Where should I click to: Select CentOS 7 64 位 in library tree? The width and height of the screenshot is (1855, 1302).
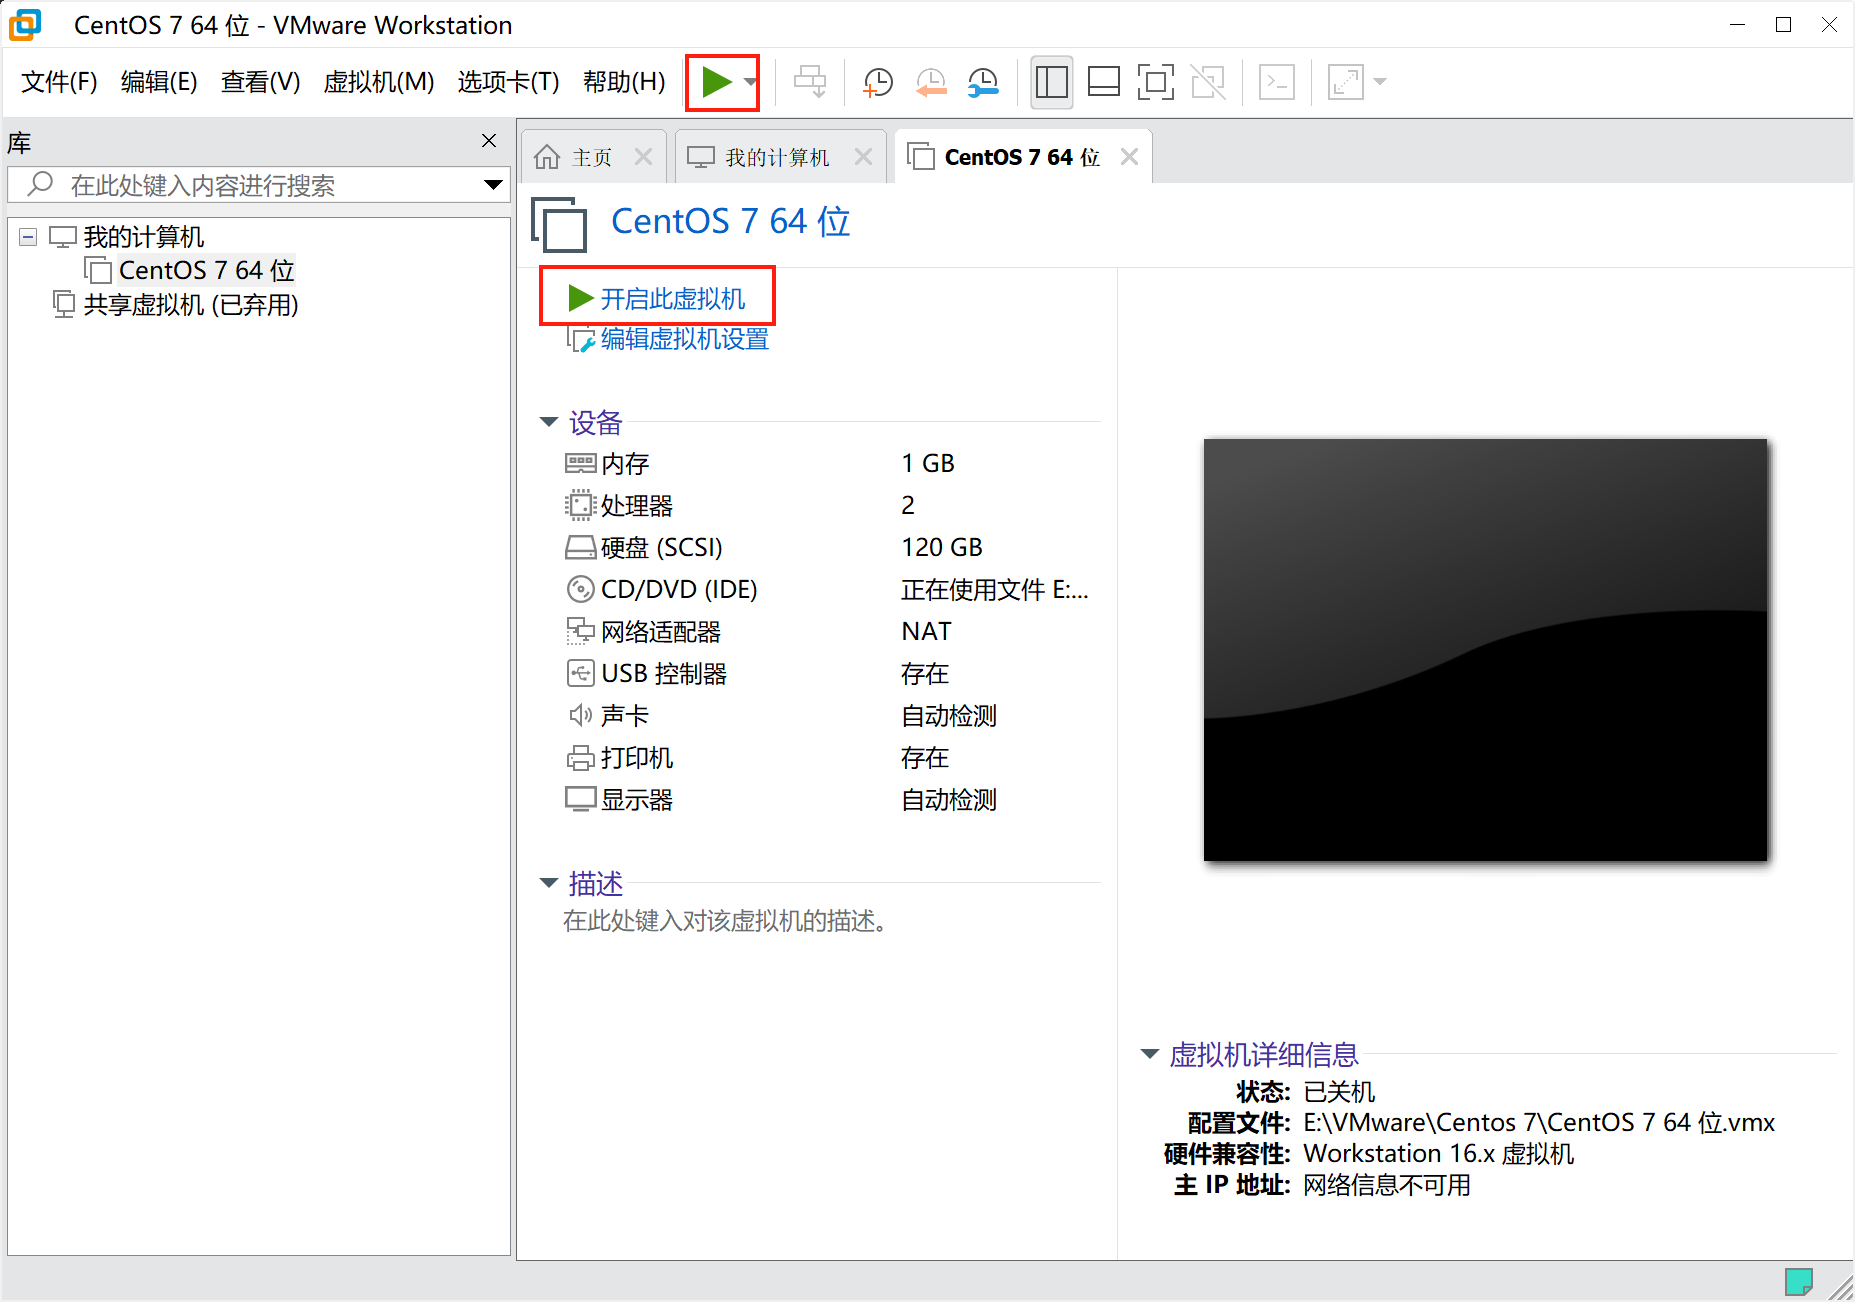click(206, 270)
